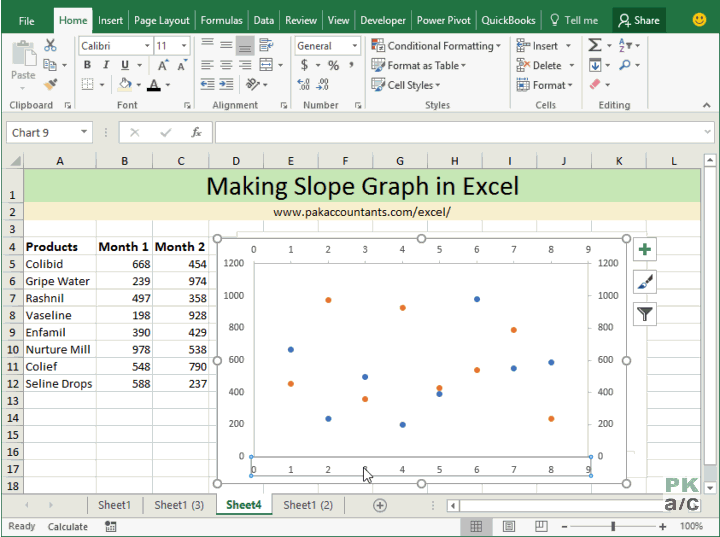
Task: Click Increase Decimal icon
Action: pos(303,84)
